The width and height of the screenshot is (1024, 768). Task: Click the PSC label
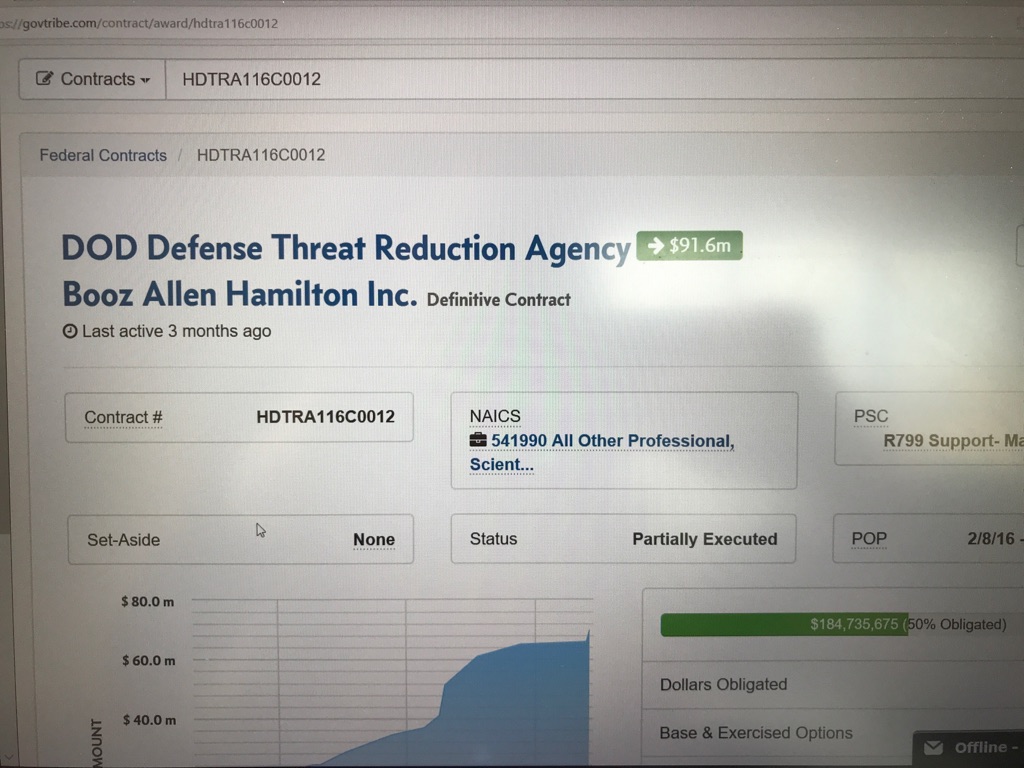point(870,416)
